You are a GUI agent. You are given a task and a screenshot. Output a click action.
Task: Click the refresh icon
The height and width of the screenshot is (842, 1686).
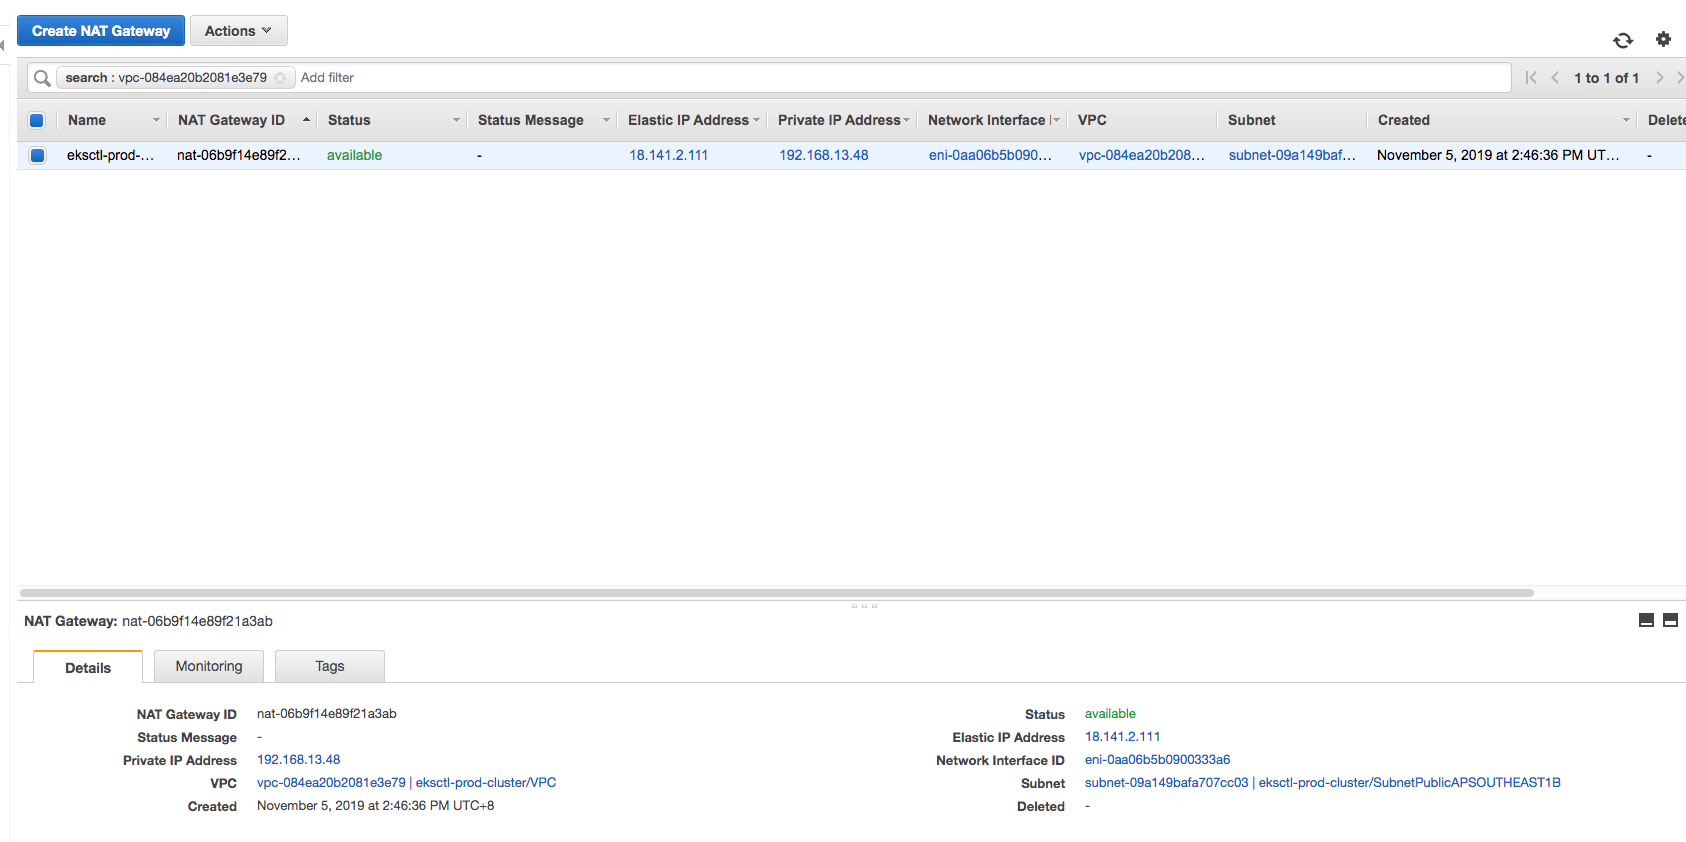click(x=1622, y=40)
